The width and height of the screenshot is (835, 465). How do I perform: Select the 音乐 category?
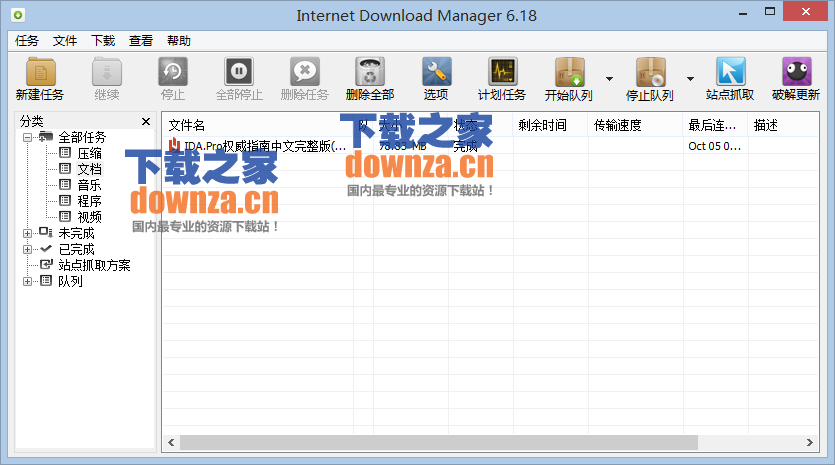pyautogui.click(x=89, y=185)
